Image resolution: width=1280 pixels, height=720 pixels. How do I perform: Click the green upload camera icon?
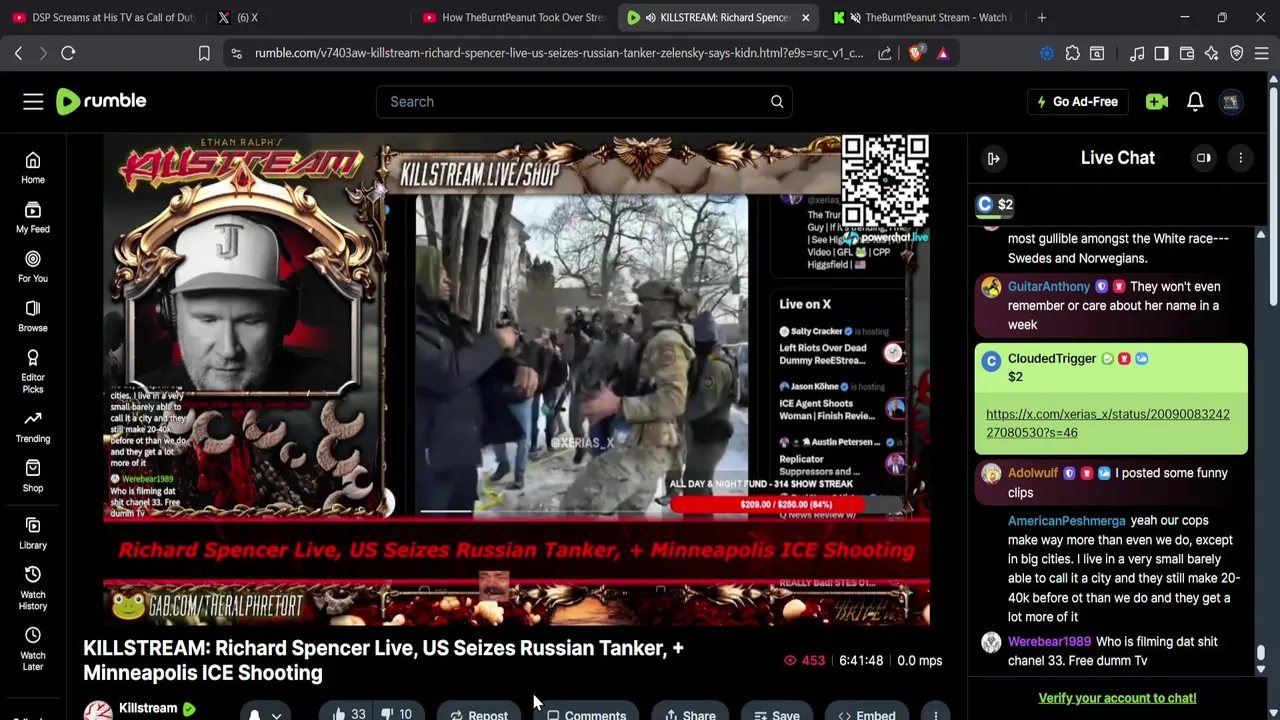[1157, 101]
